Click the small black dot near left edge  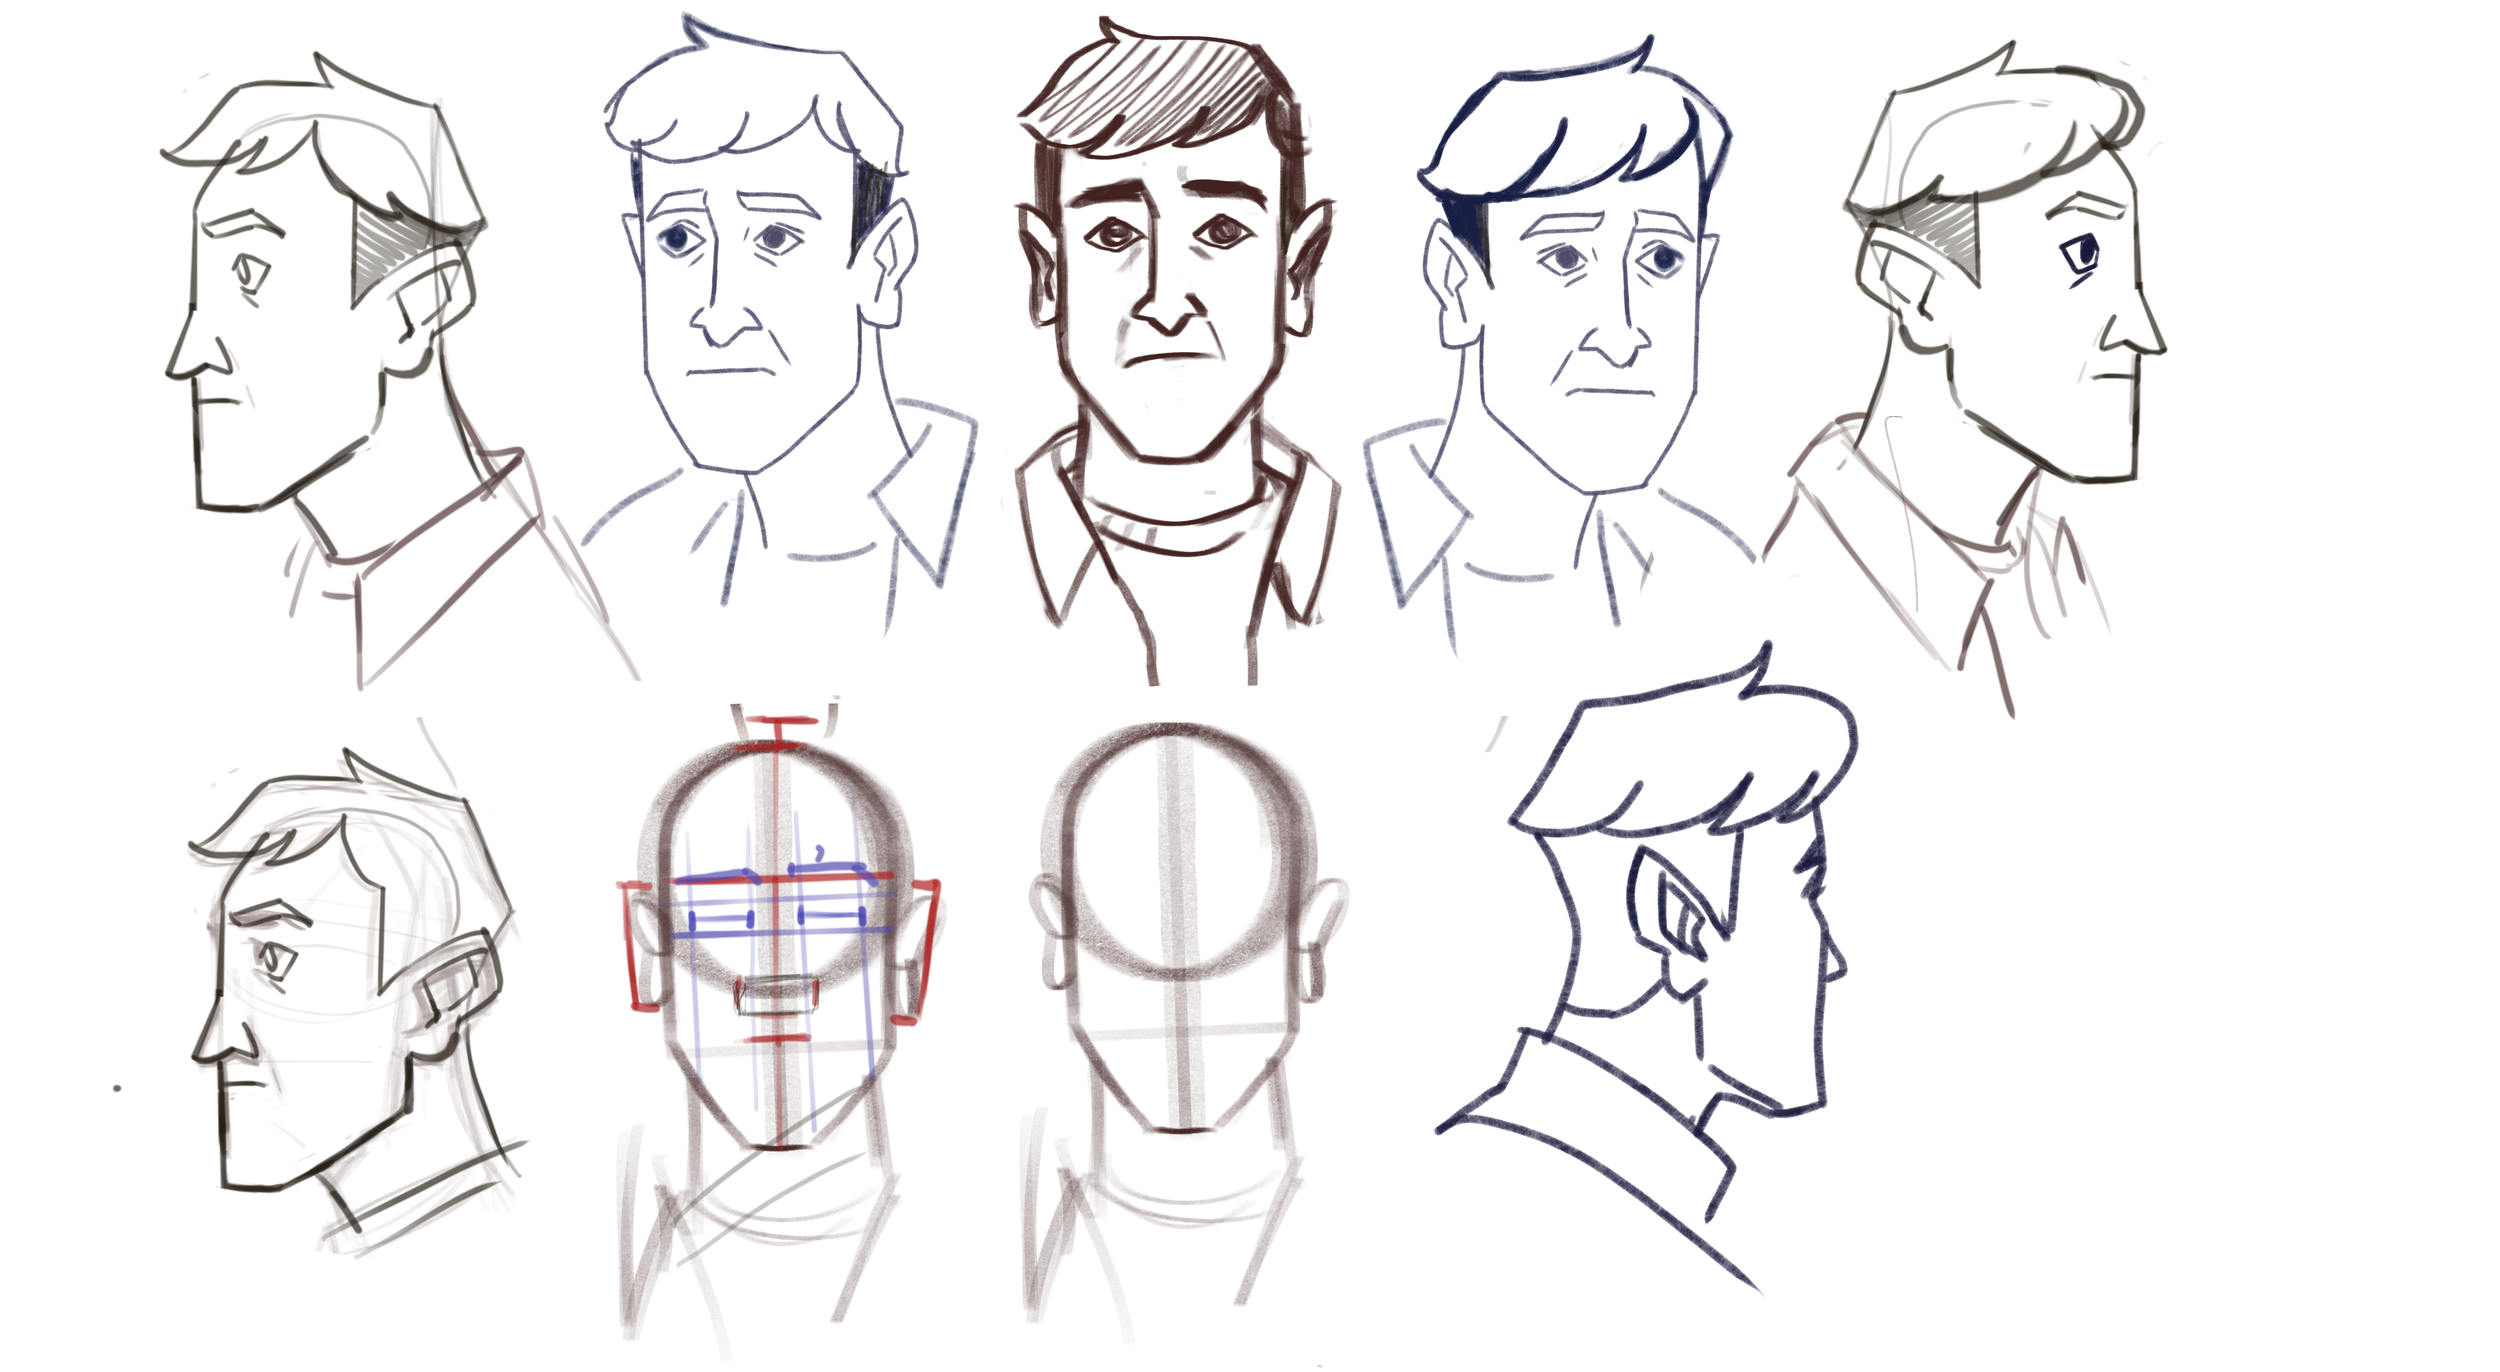coord(118,1088)
